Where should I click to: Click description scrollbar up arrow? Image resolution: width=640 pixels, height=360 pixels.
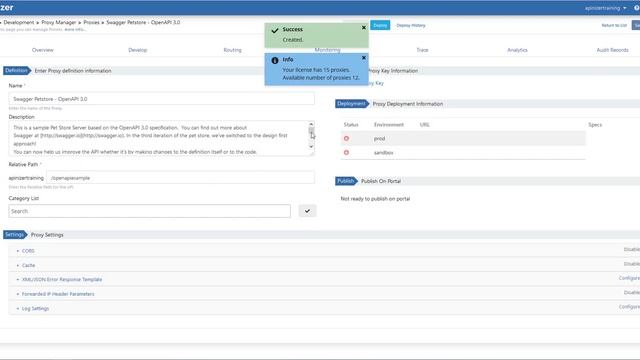311,124
